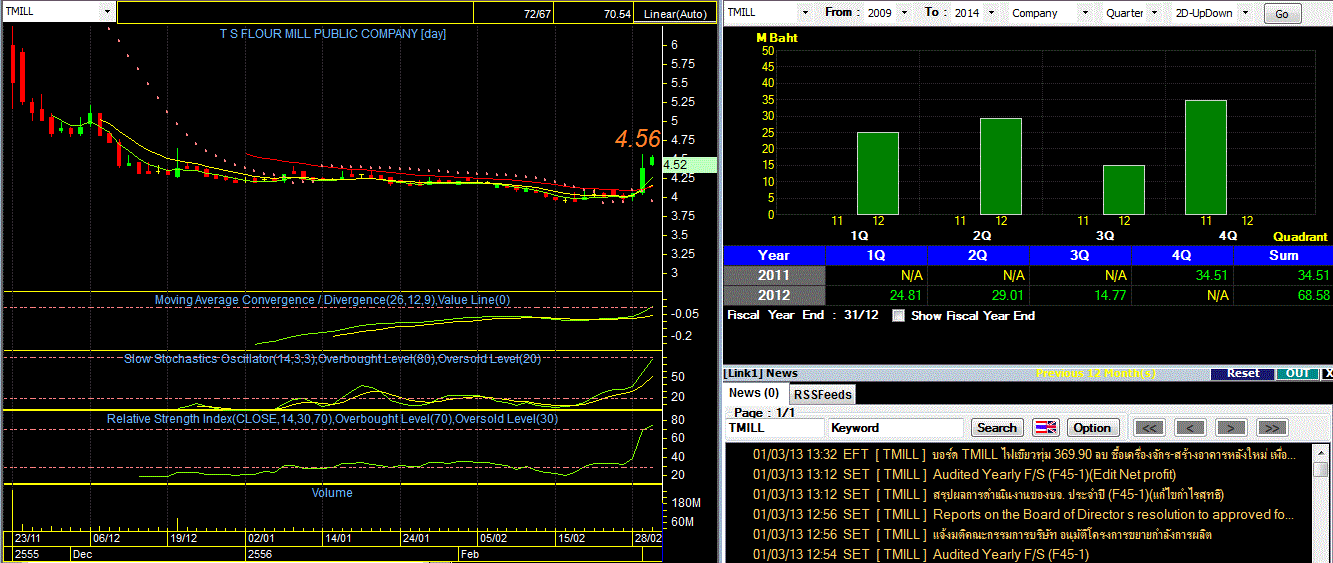Click the OUT button in the news header

[1297, 373]
